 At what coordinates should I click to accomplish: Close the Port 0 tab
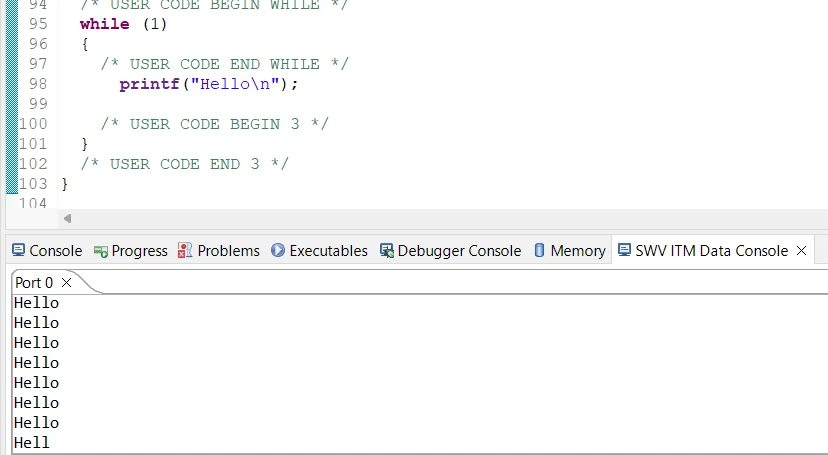pos(67,283)
